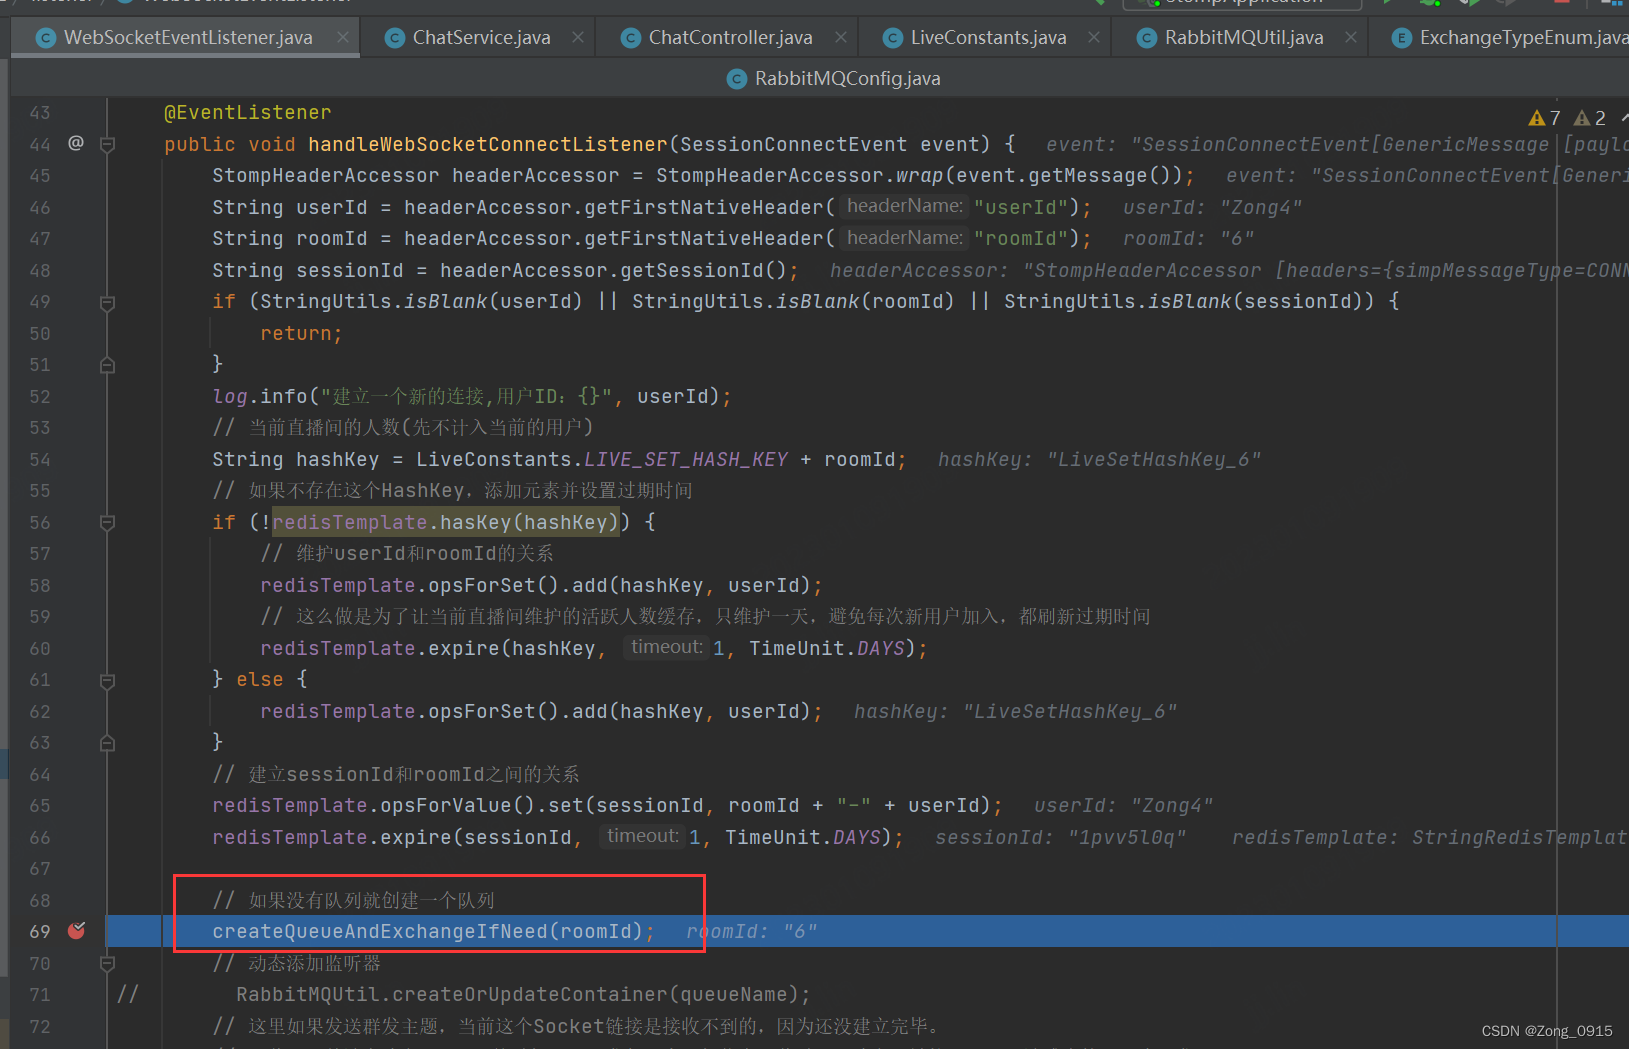Click the highlighted redisTemplate.hasKey(hashKey) expression

445,523
